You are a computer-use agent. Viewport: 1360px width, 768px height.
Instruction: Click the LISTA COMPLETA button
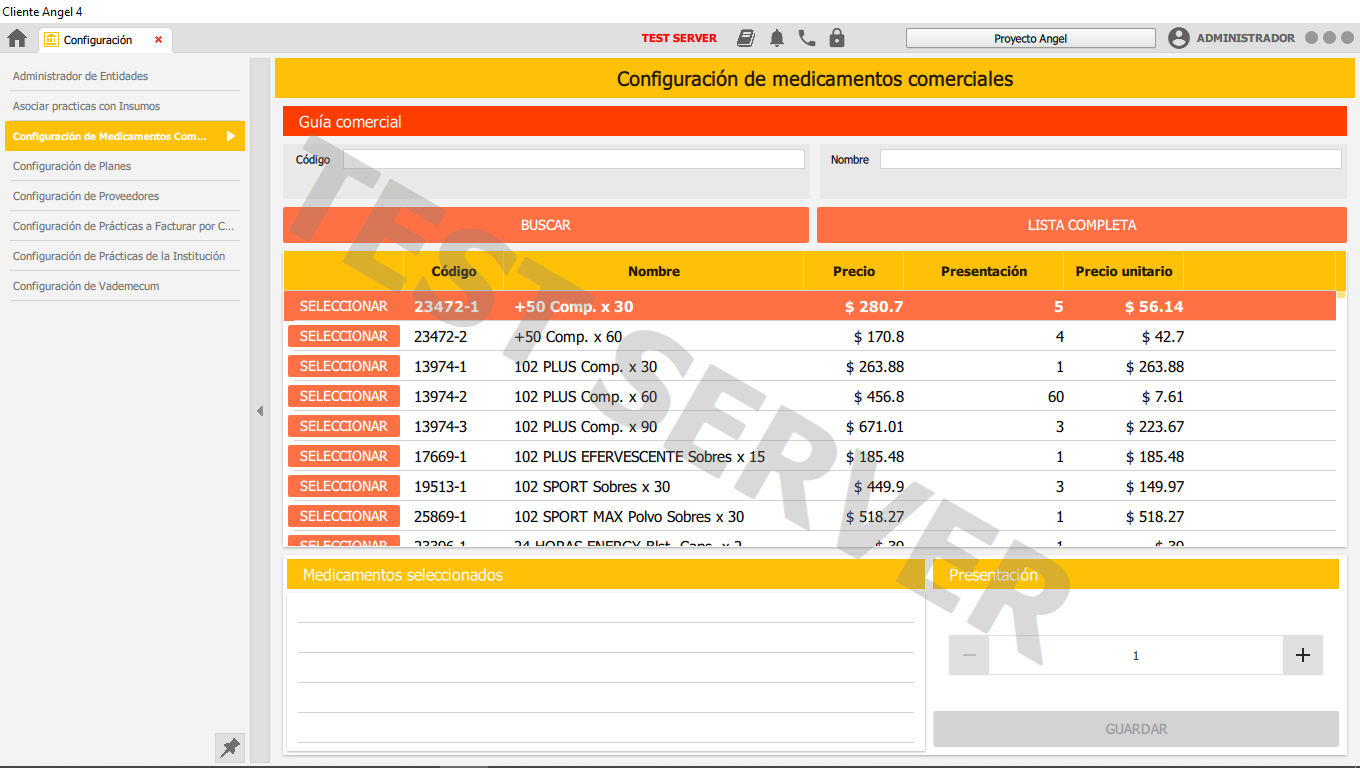[1081, 224]
